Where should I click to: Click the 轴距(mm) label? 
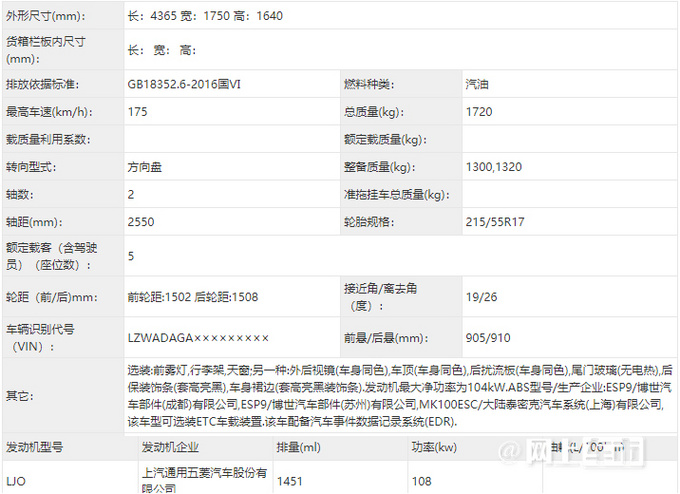34,222
